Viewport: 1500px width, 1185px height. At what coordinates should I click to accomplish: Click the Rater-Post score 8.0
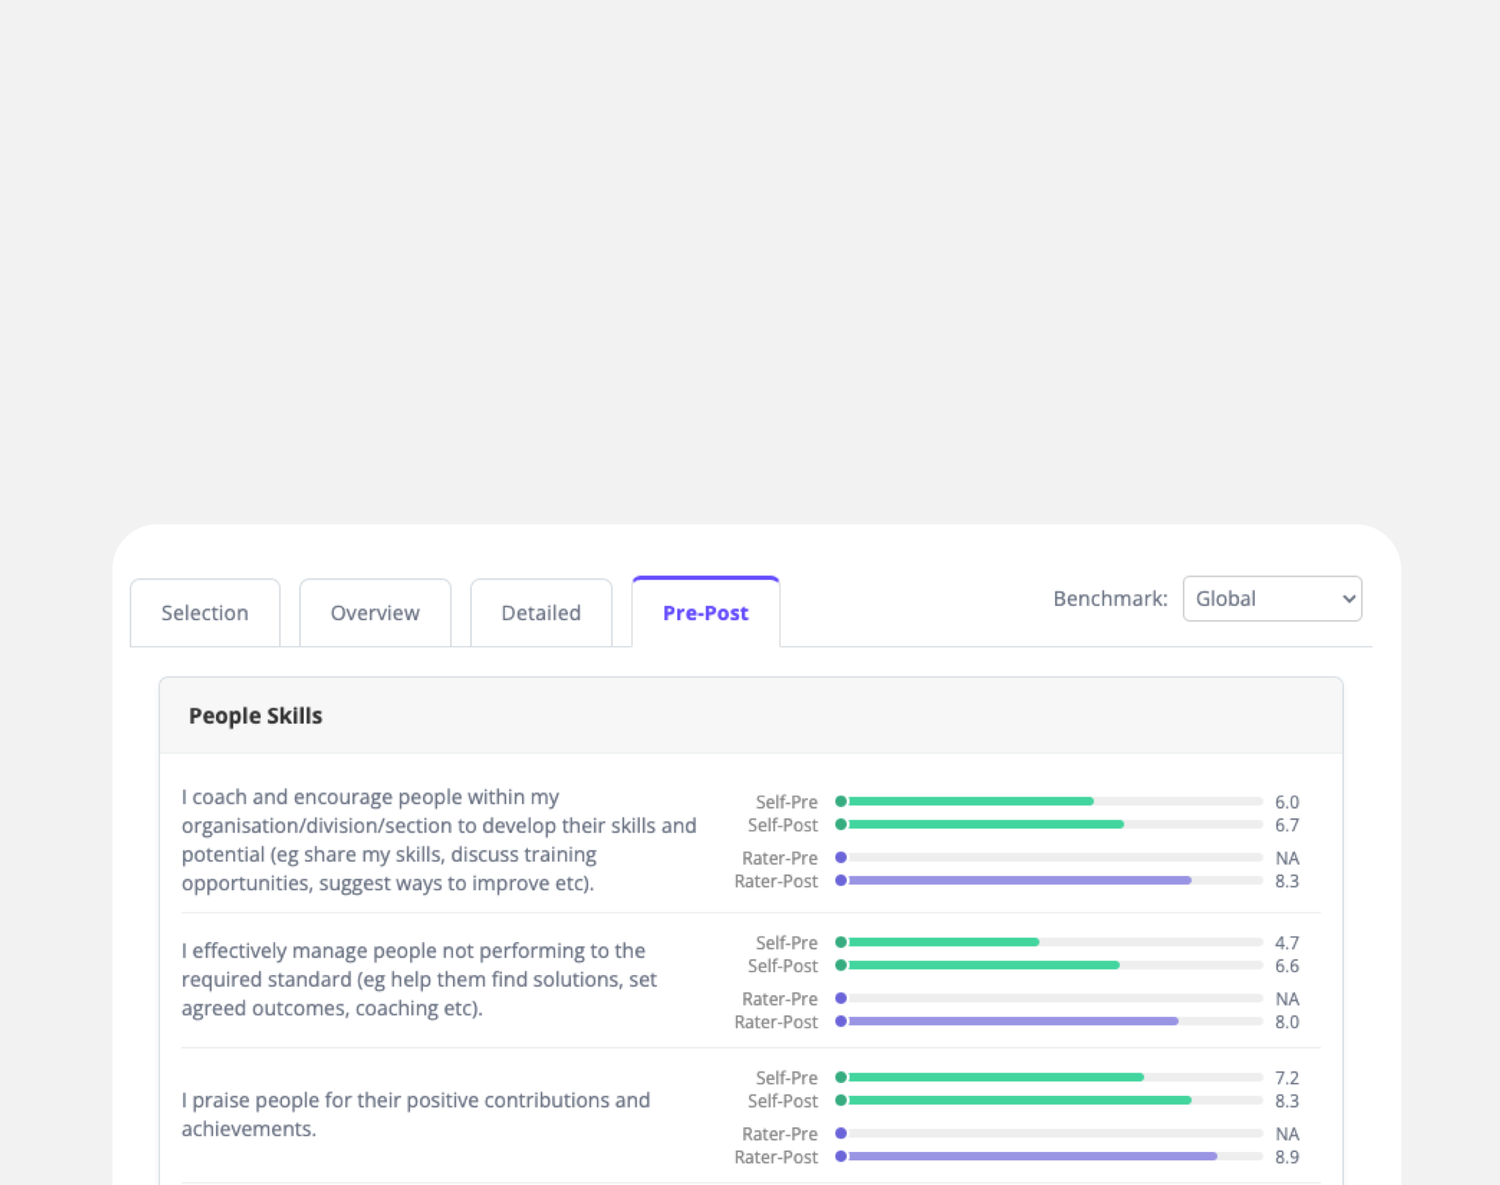pyautogui.click(x=1287, y=1022)
